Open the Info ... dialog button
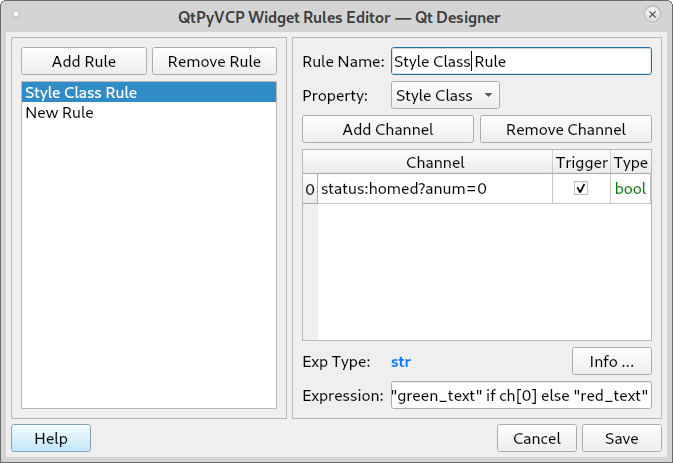Viewport: 673px width, 463px height. 612,361
